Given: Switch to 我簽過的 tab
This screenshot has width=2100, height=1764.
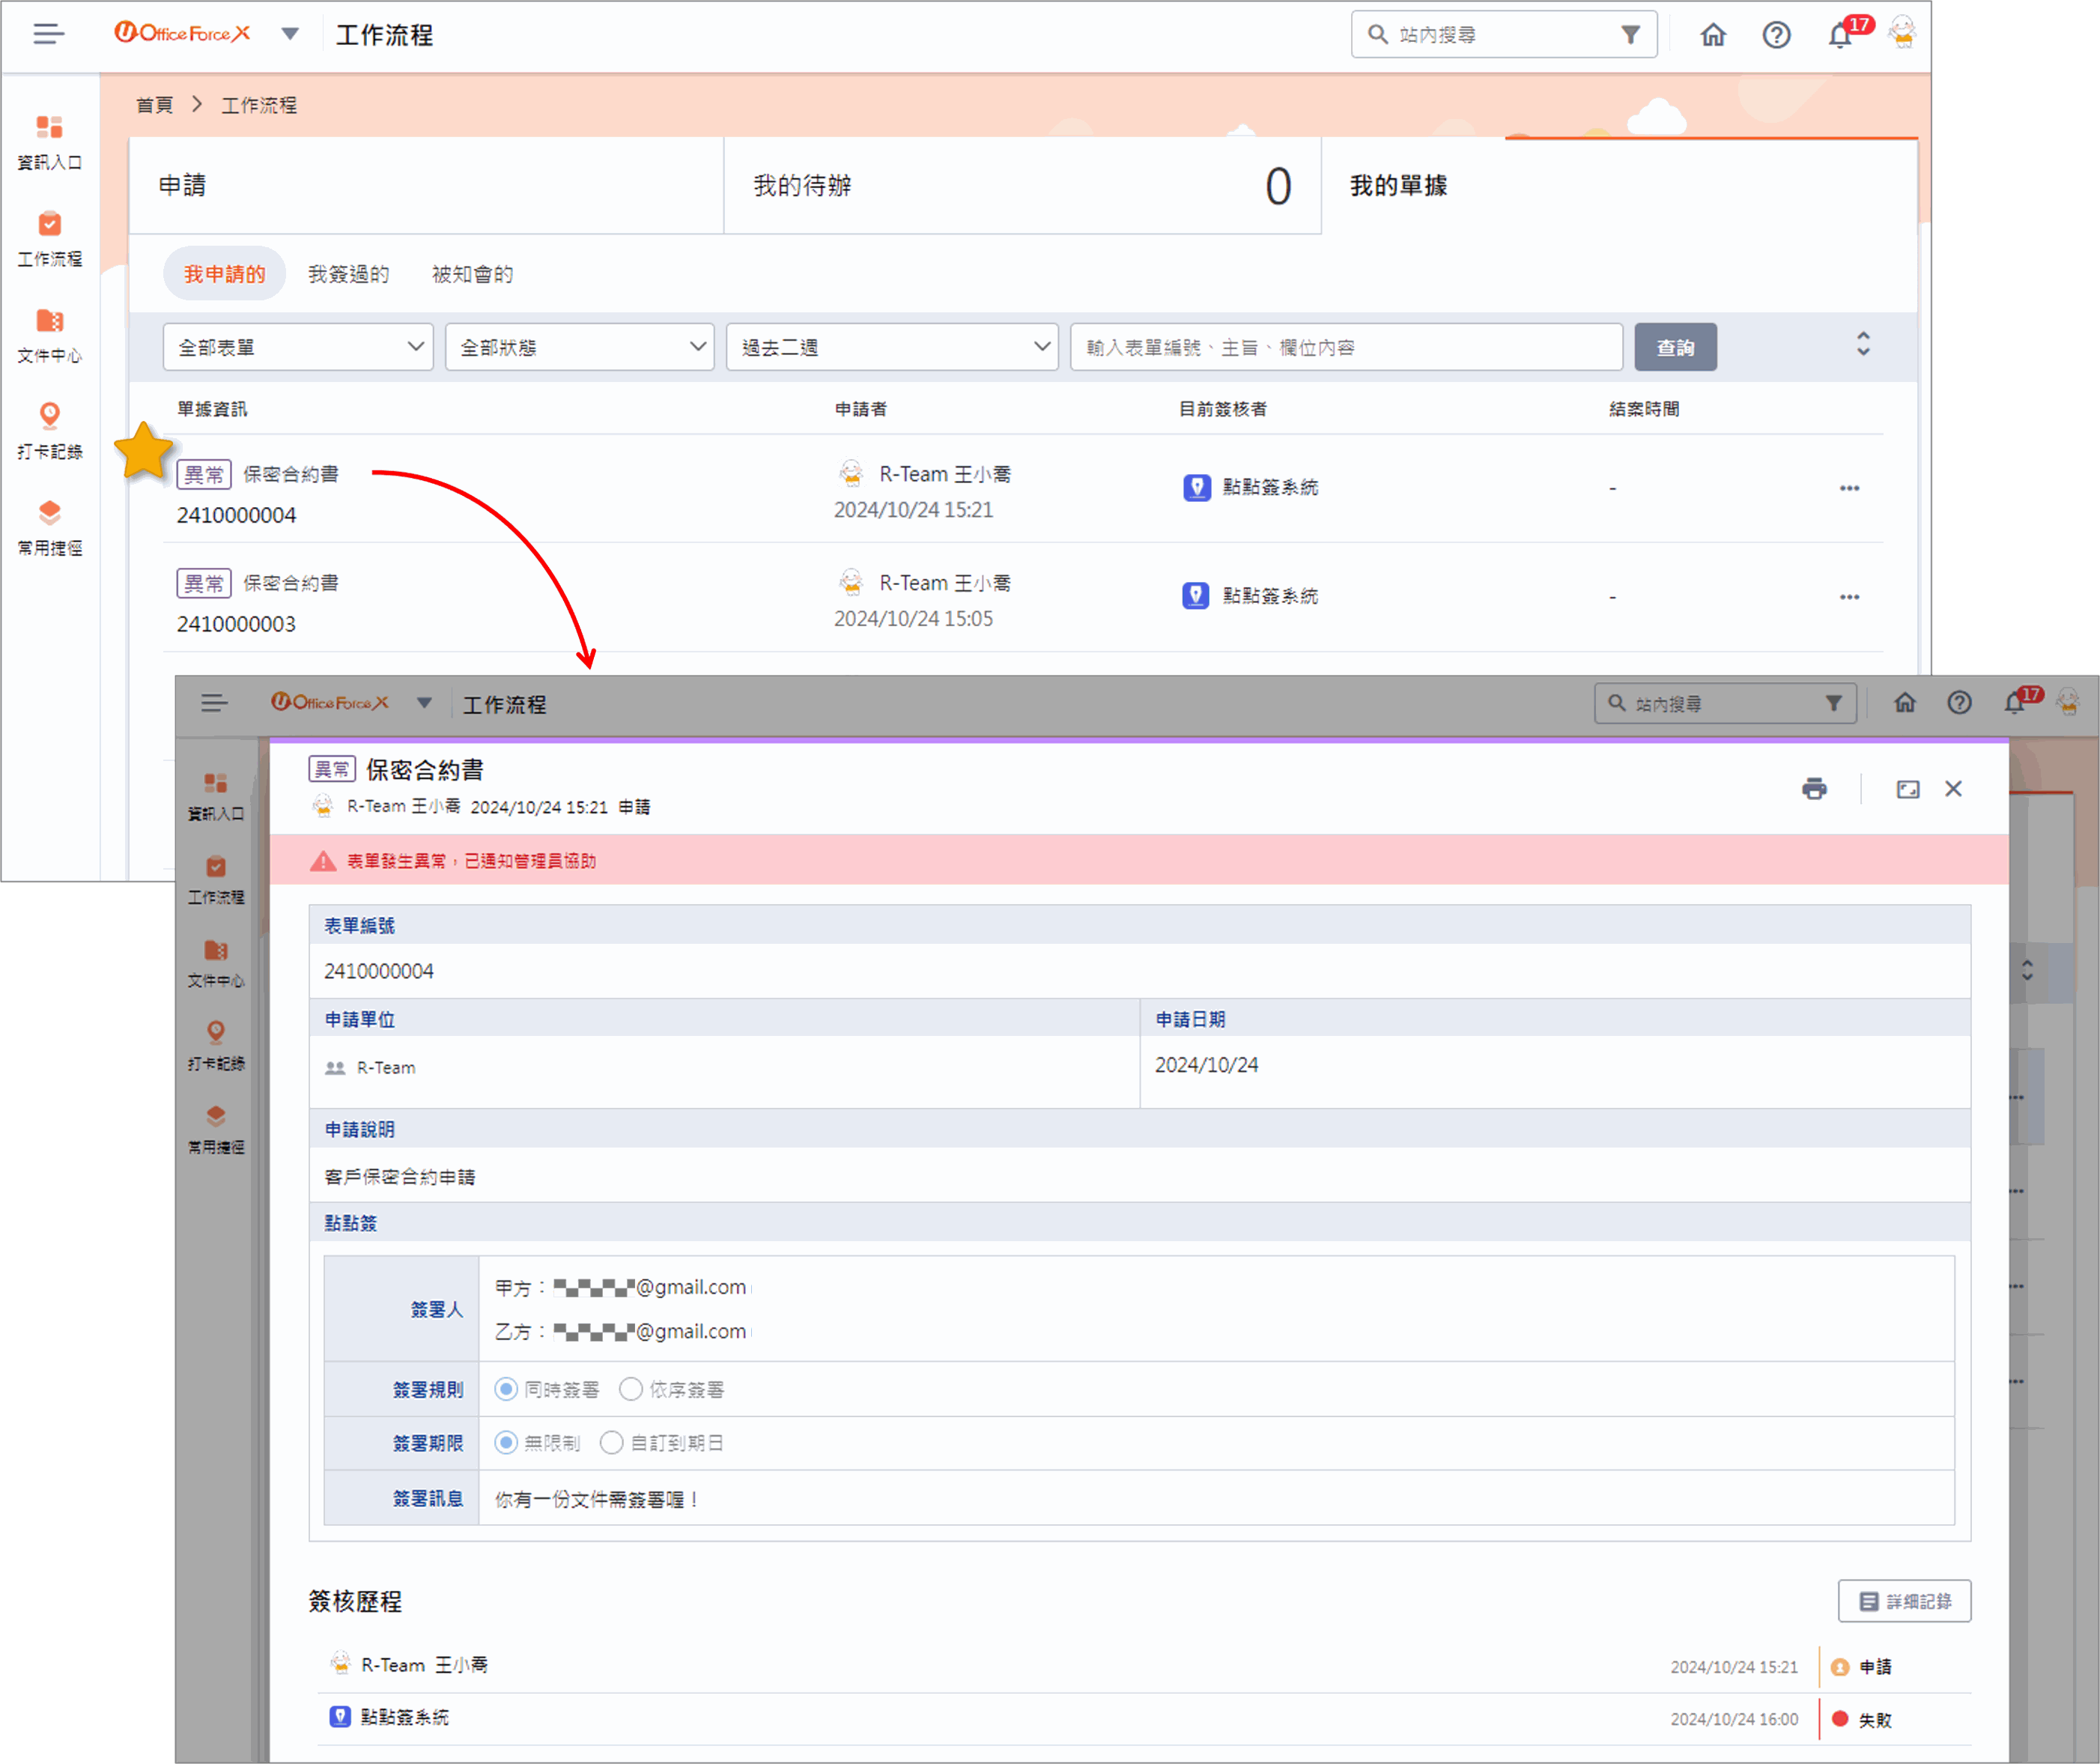Looking at the screenshot, I should pos(348,274).
